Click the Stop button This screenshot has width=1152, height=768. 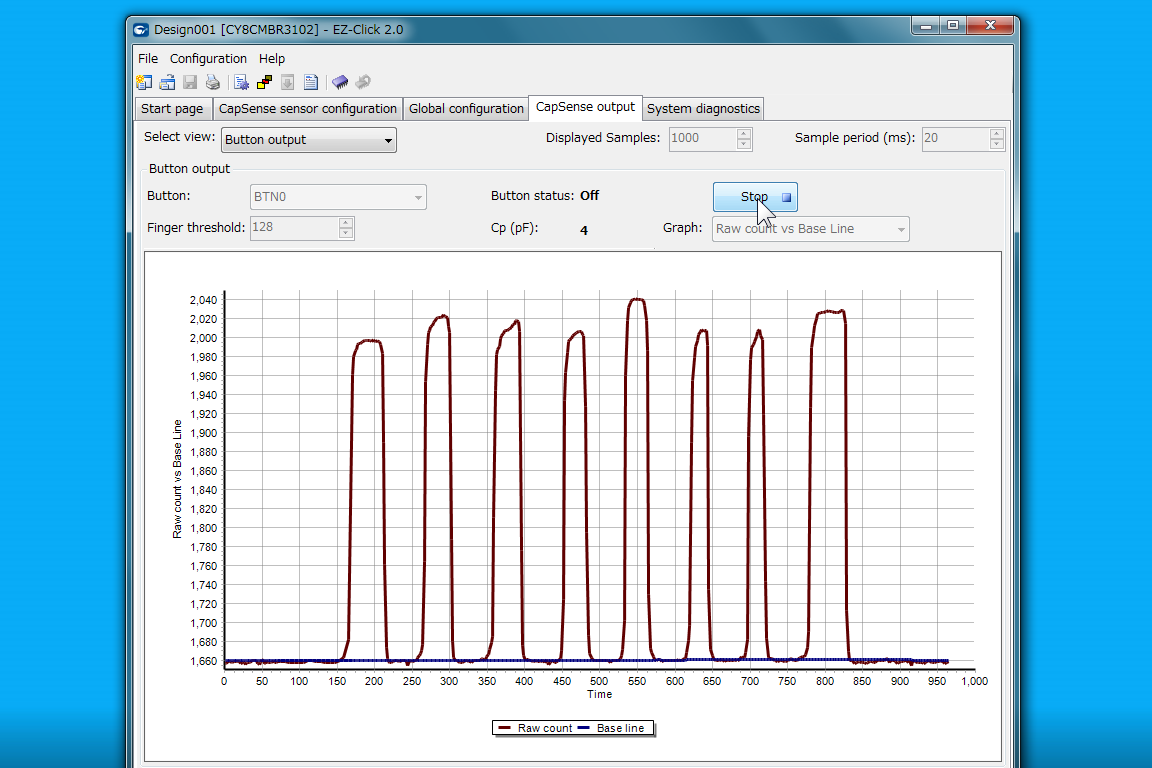755,197
